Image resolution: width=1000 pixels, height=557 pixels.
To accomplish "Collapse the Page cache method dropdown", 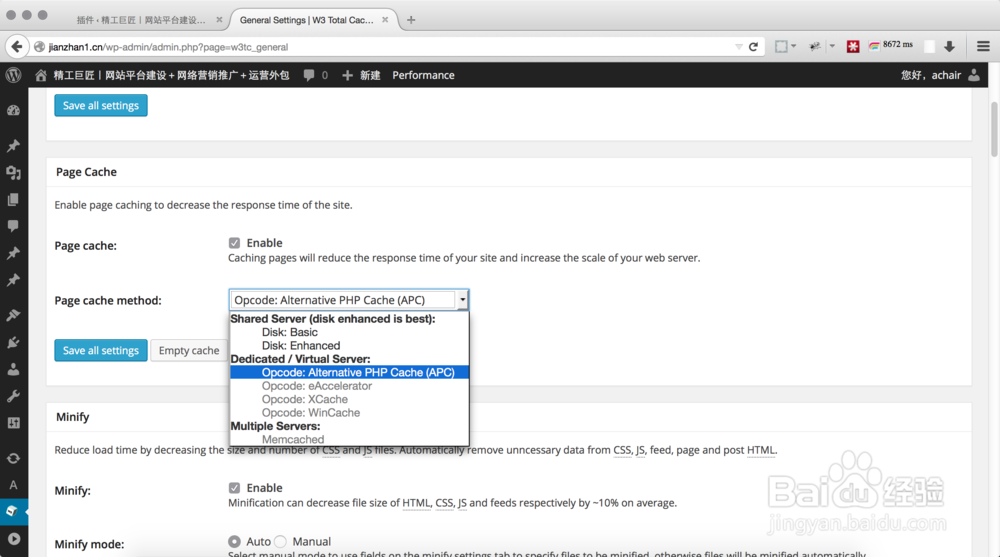I will [462, 300].
